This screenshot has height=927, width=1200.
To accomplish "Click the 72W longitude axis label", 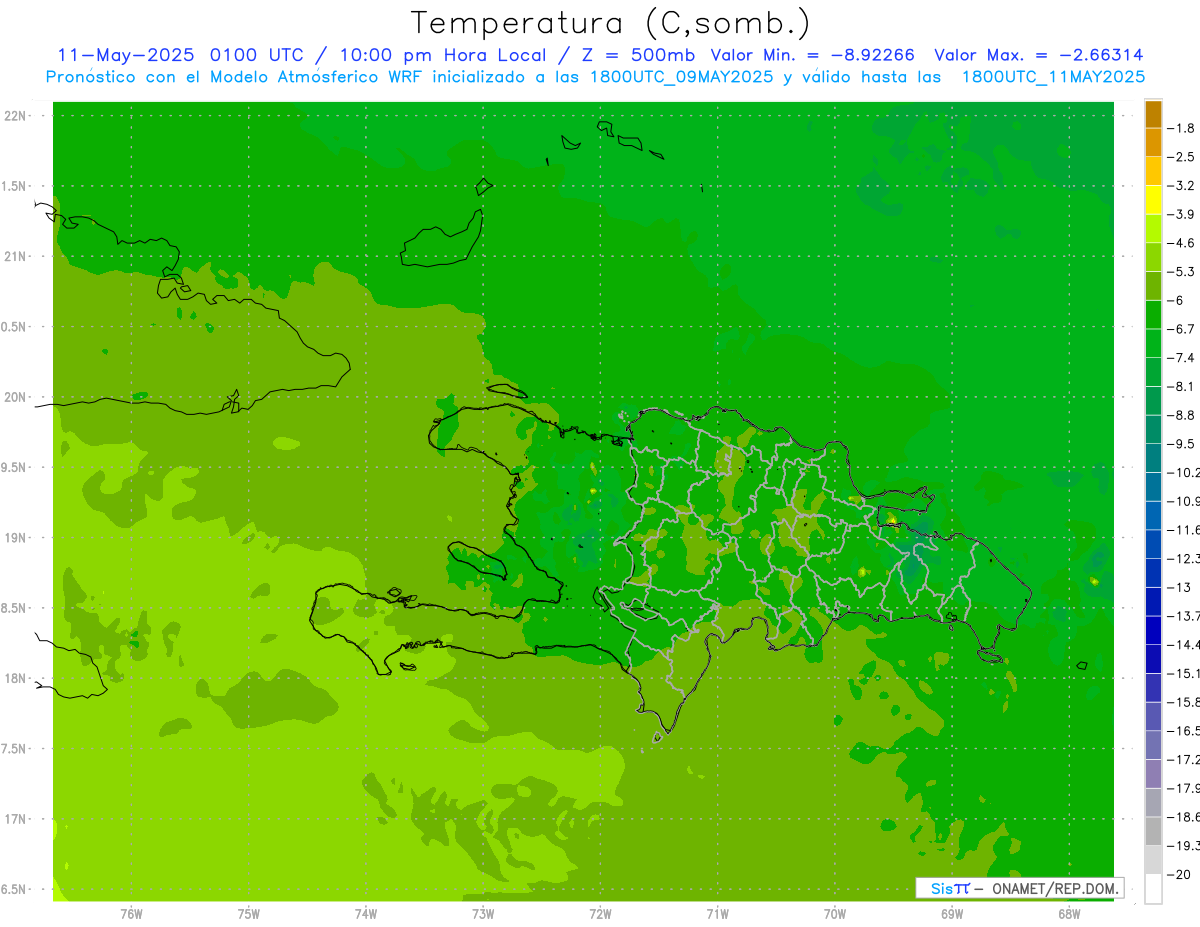I will [600, 913].
